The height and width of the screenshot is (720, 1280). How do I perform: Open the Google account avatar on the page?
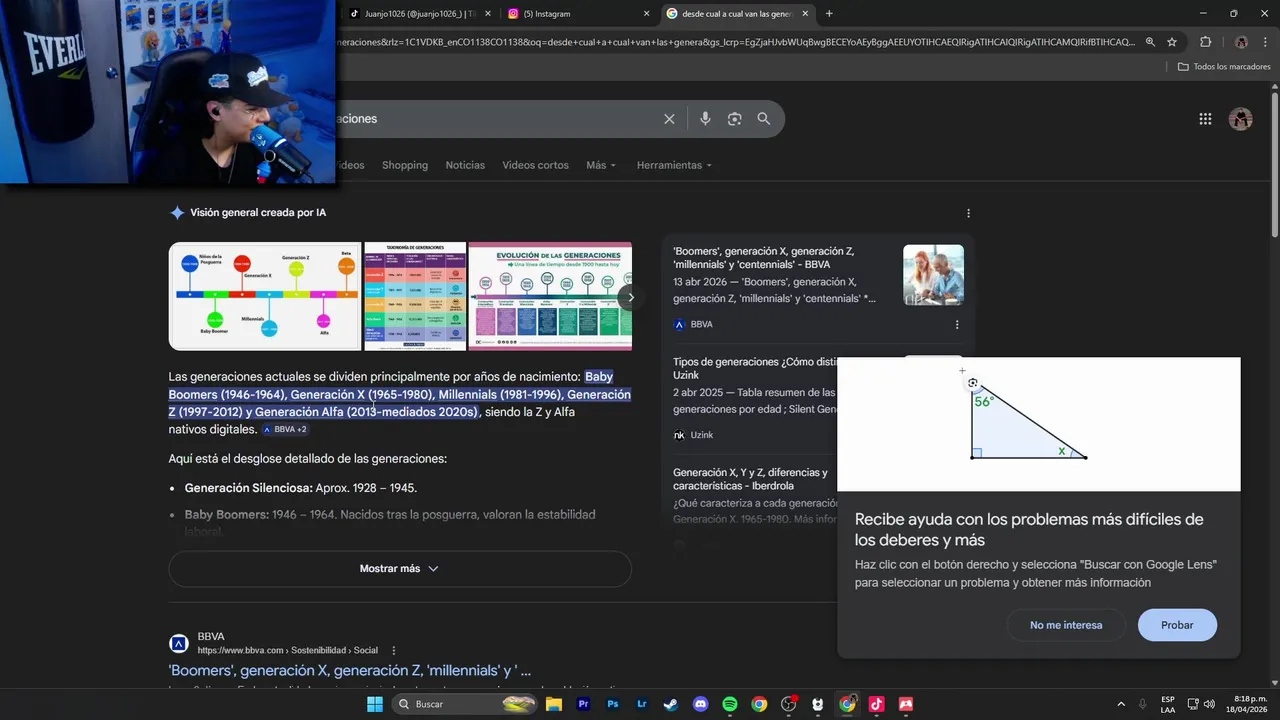pyautogui.click(x=1241, y=119)
